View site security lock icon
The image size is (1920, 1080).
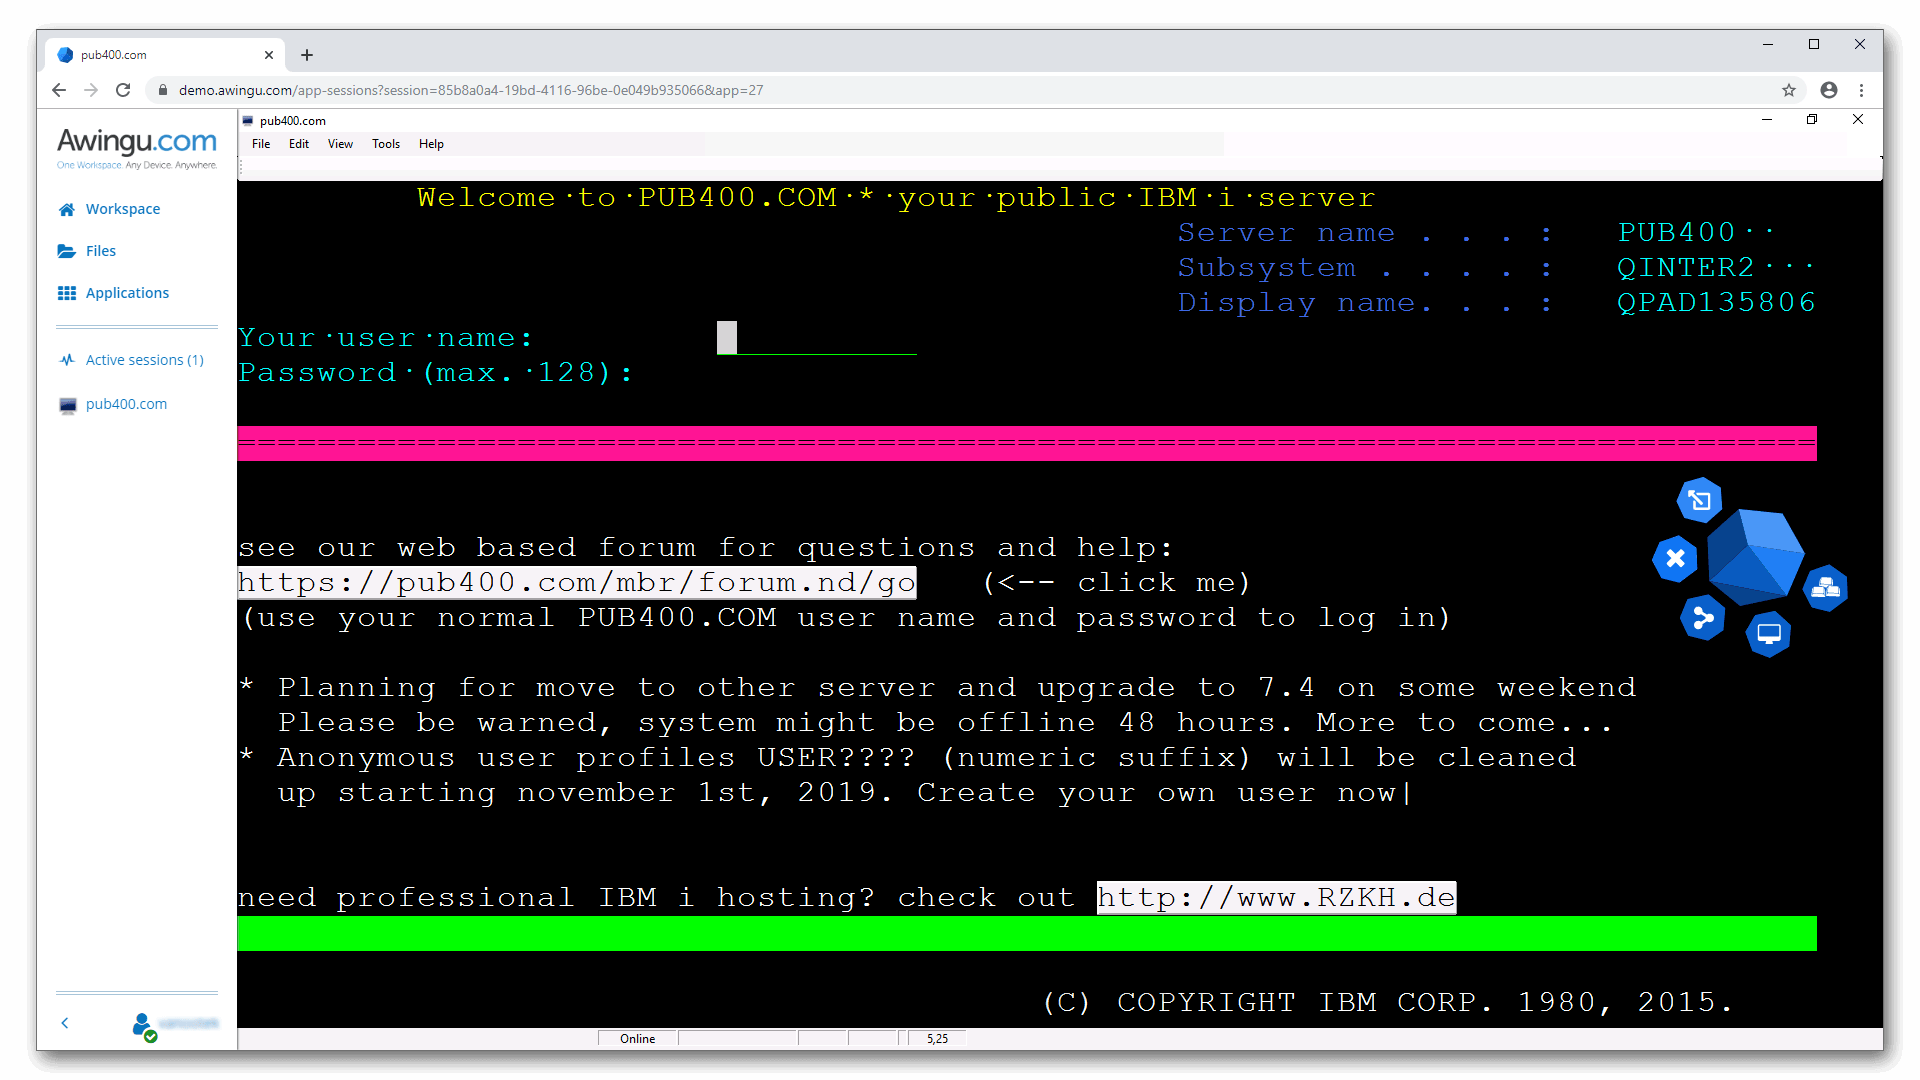(x=163, y=90)
